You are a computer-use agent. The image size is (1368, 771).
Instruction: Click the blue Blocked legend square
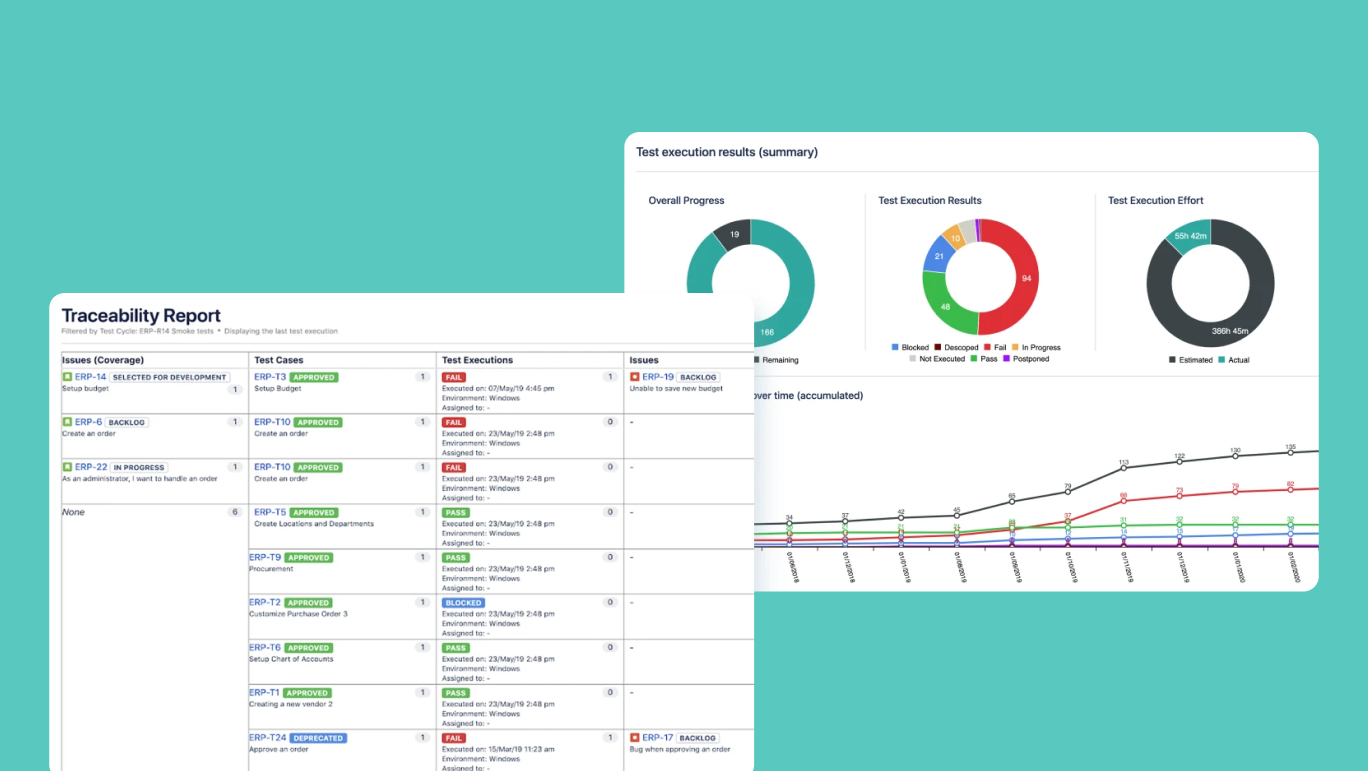(x=895, y=348)
